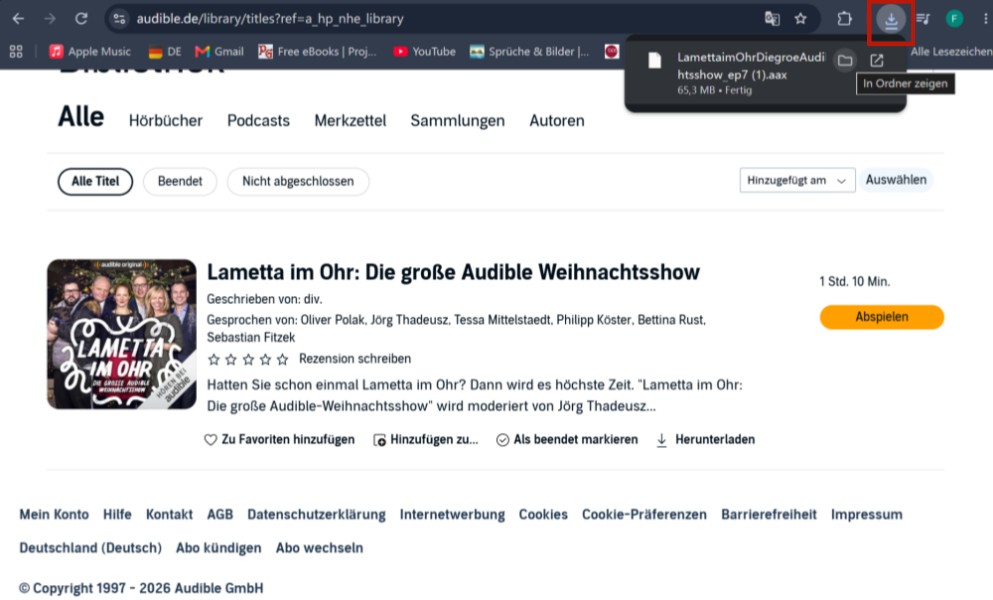
Task: Bookmark this page with star icon
Action: tap(800, 19)
